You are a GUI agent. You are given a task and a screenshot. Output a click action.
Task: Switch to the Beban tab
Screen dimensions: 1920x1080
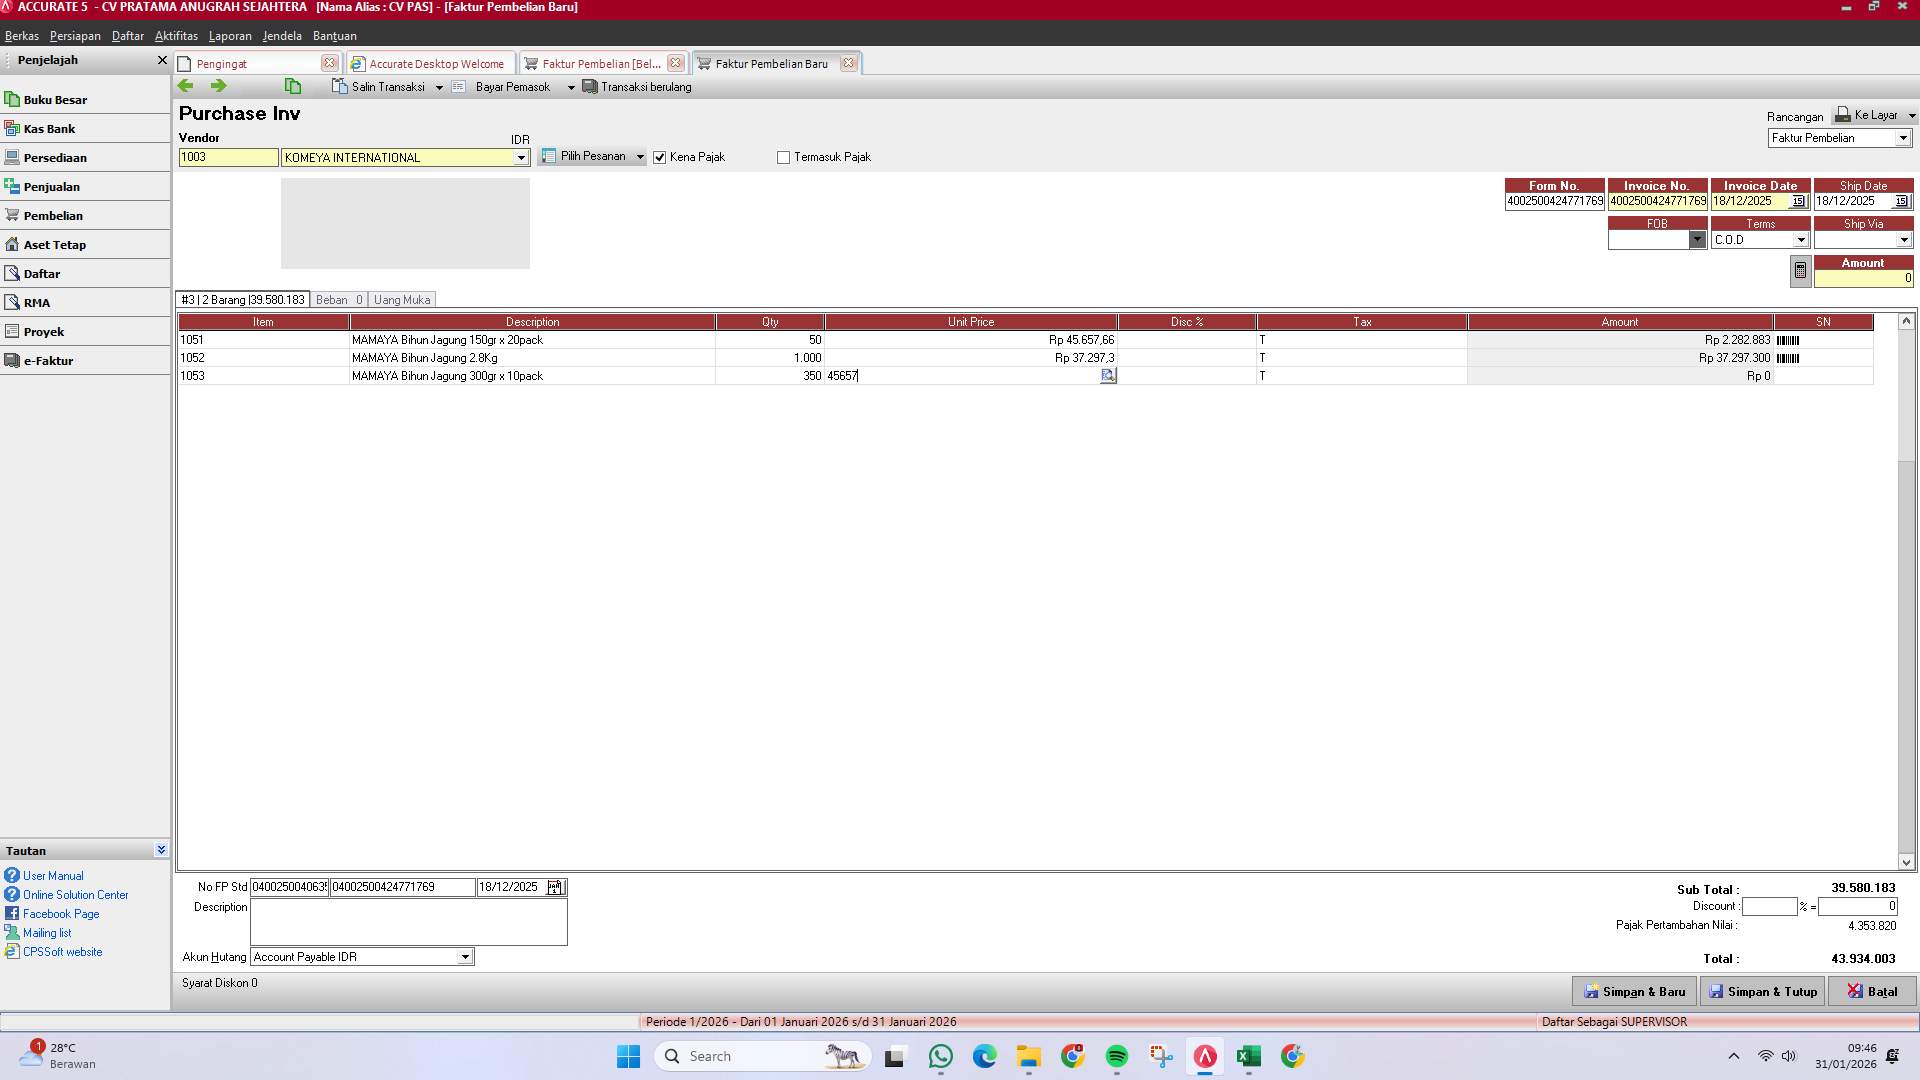[x=338, y=299]
